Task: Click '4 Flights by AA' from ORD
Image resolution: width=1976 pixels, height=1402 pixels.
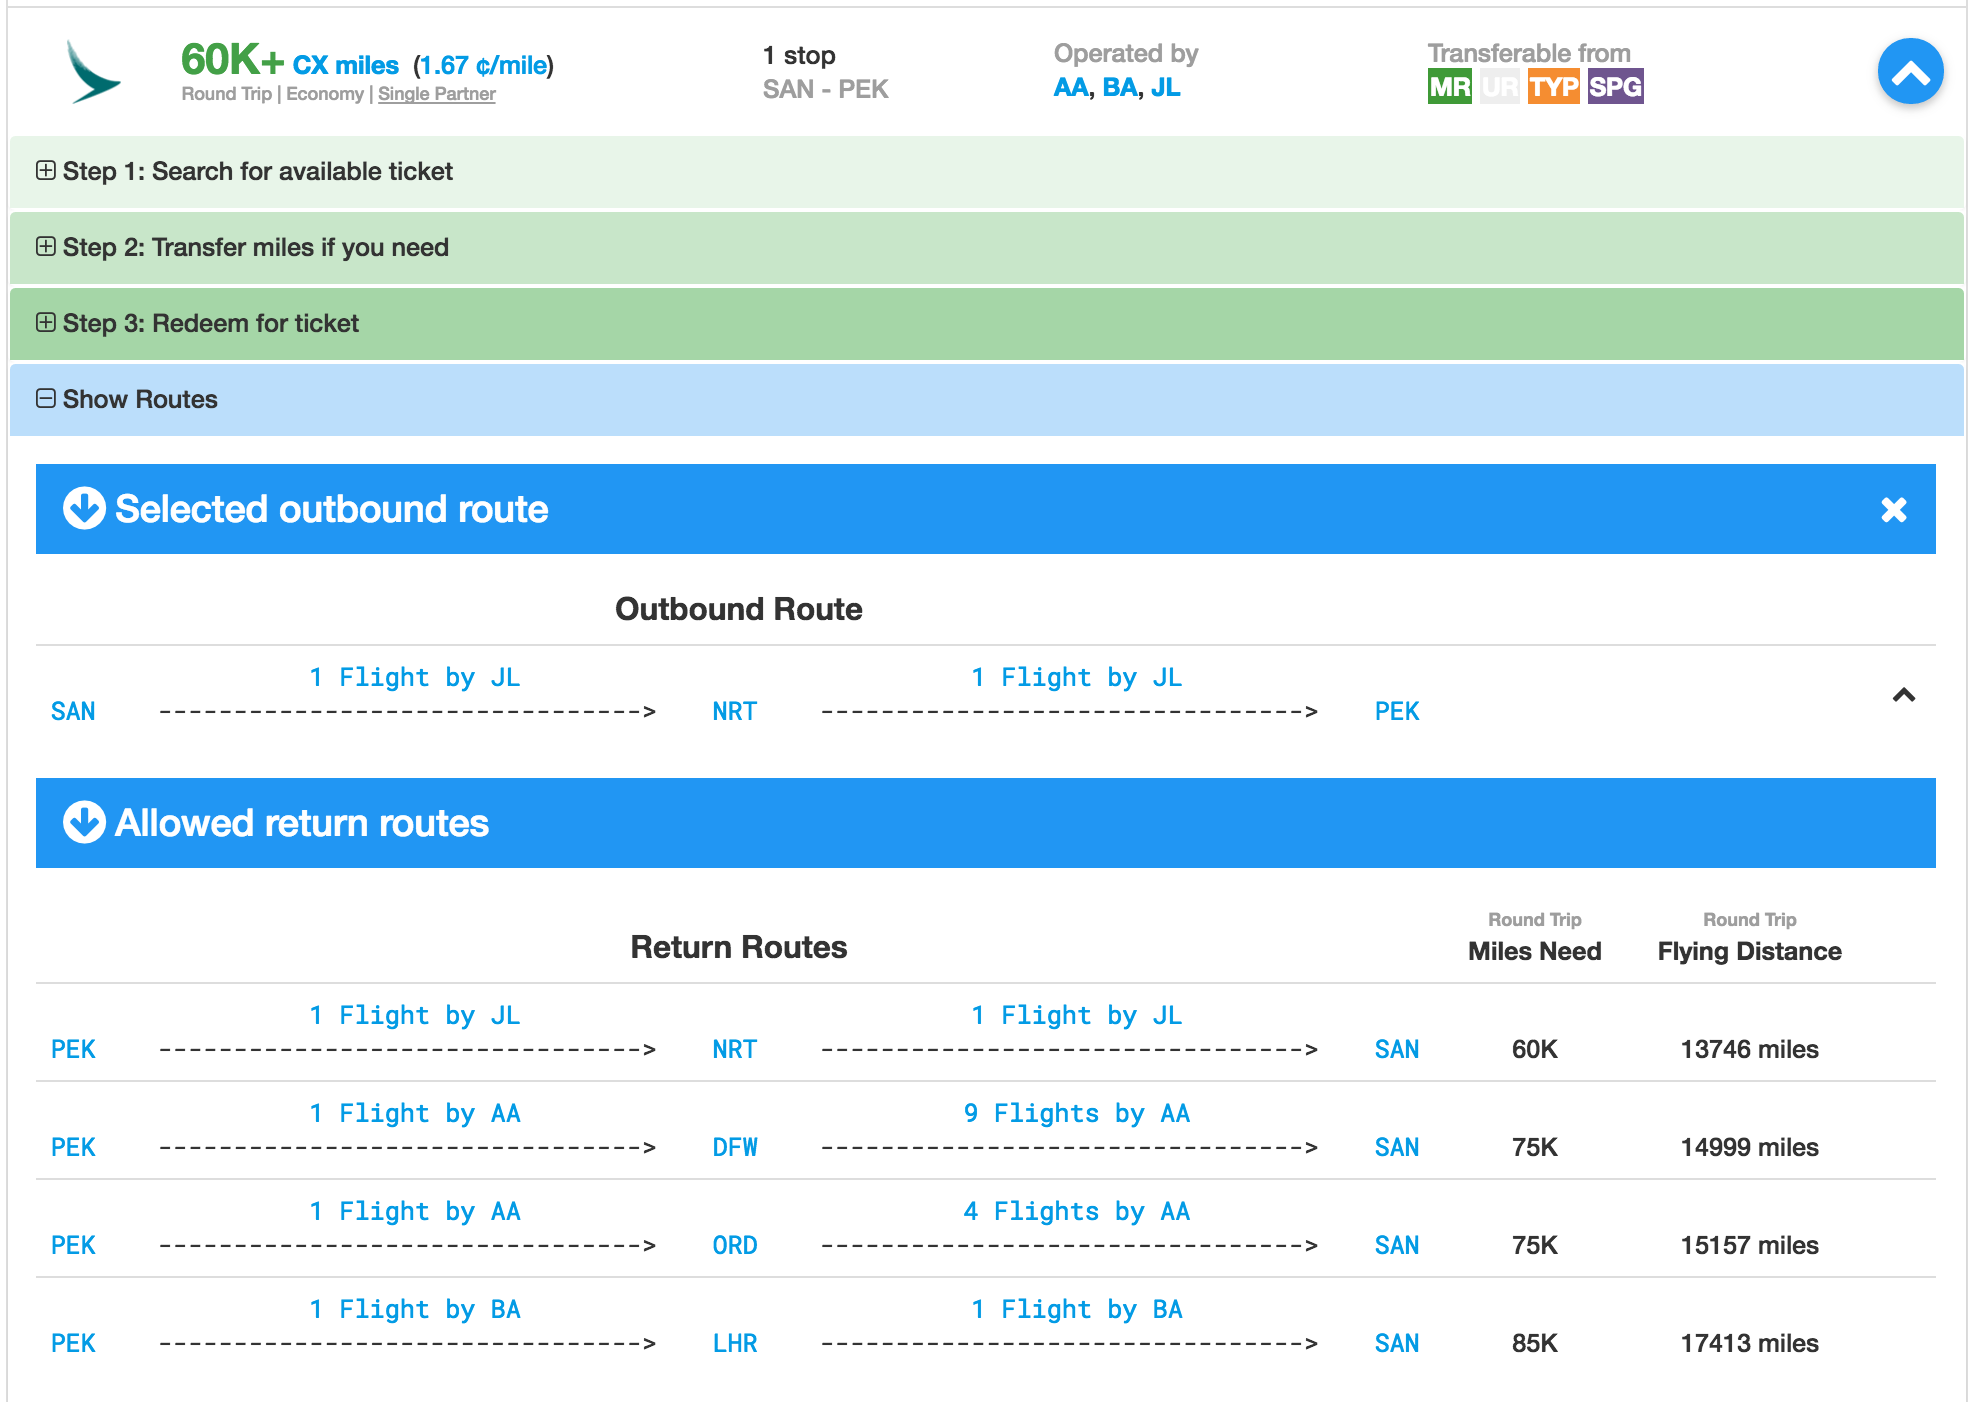Action: point(1077,1211)
